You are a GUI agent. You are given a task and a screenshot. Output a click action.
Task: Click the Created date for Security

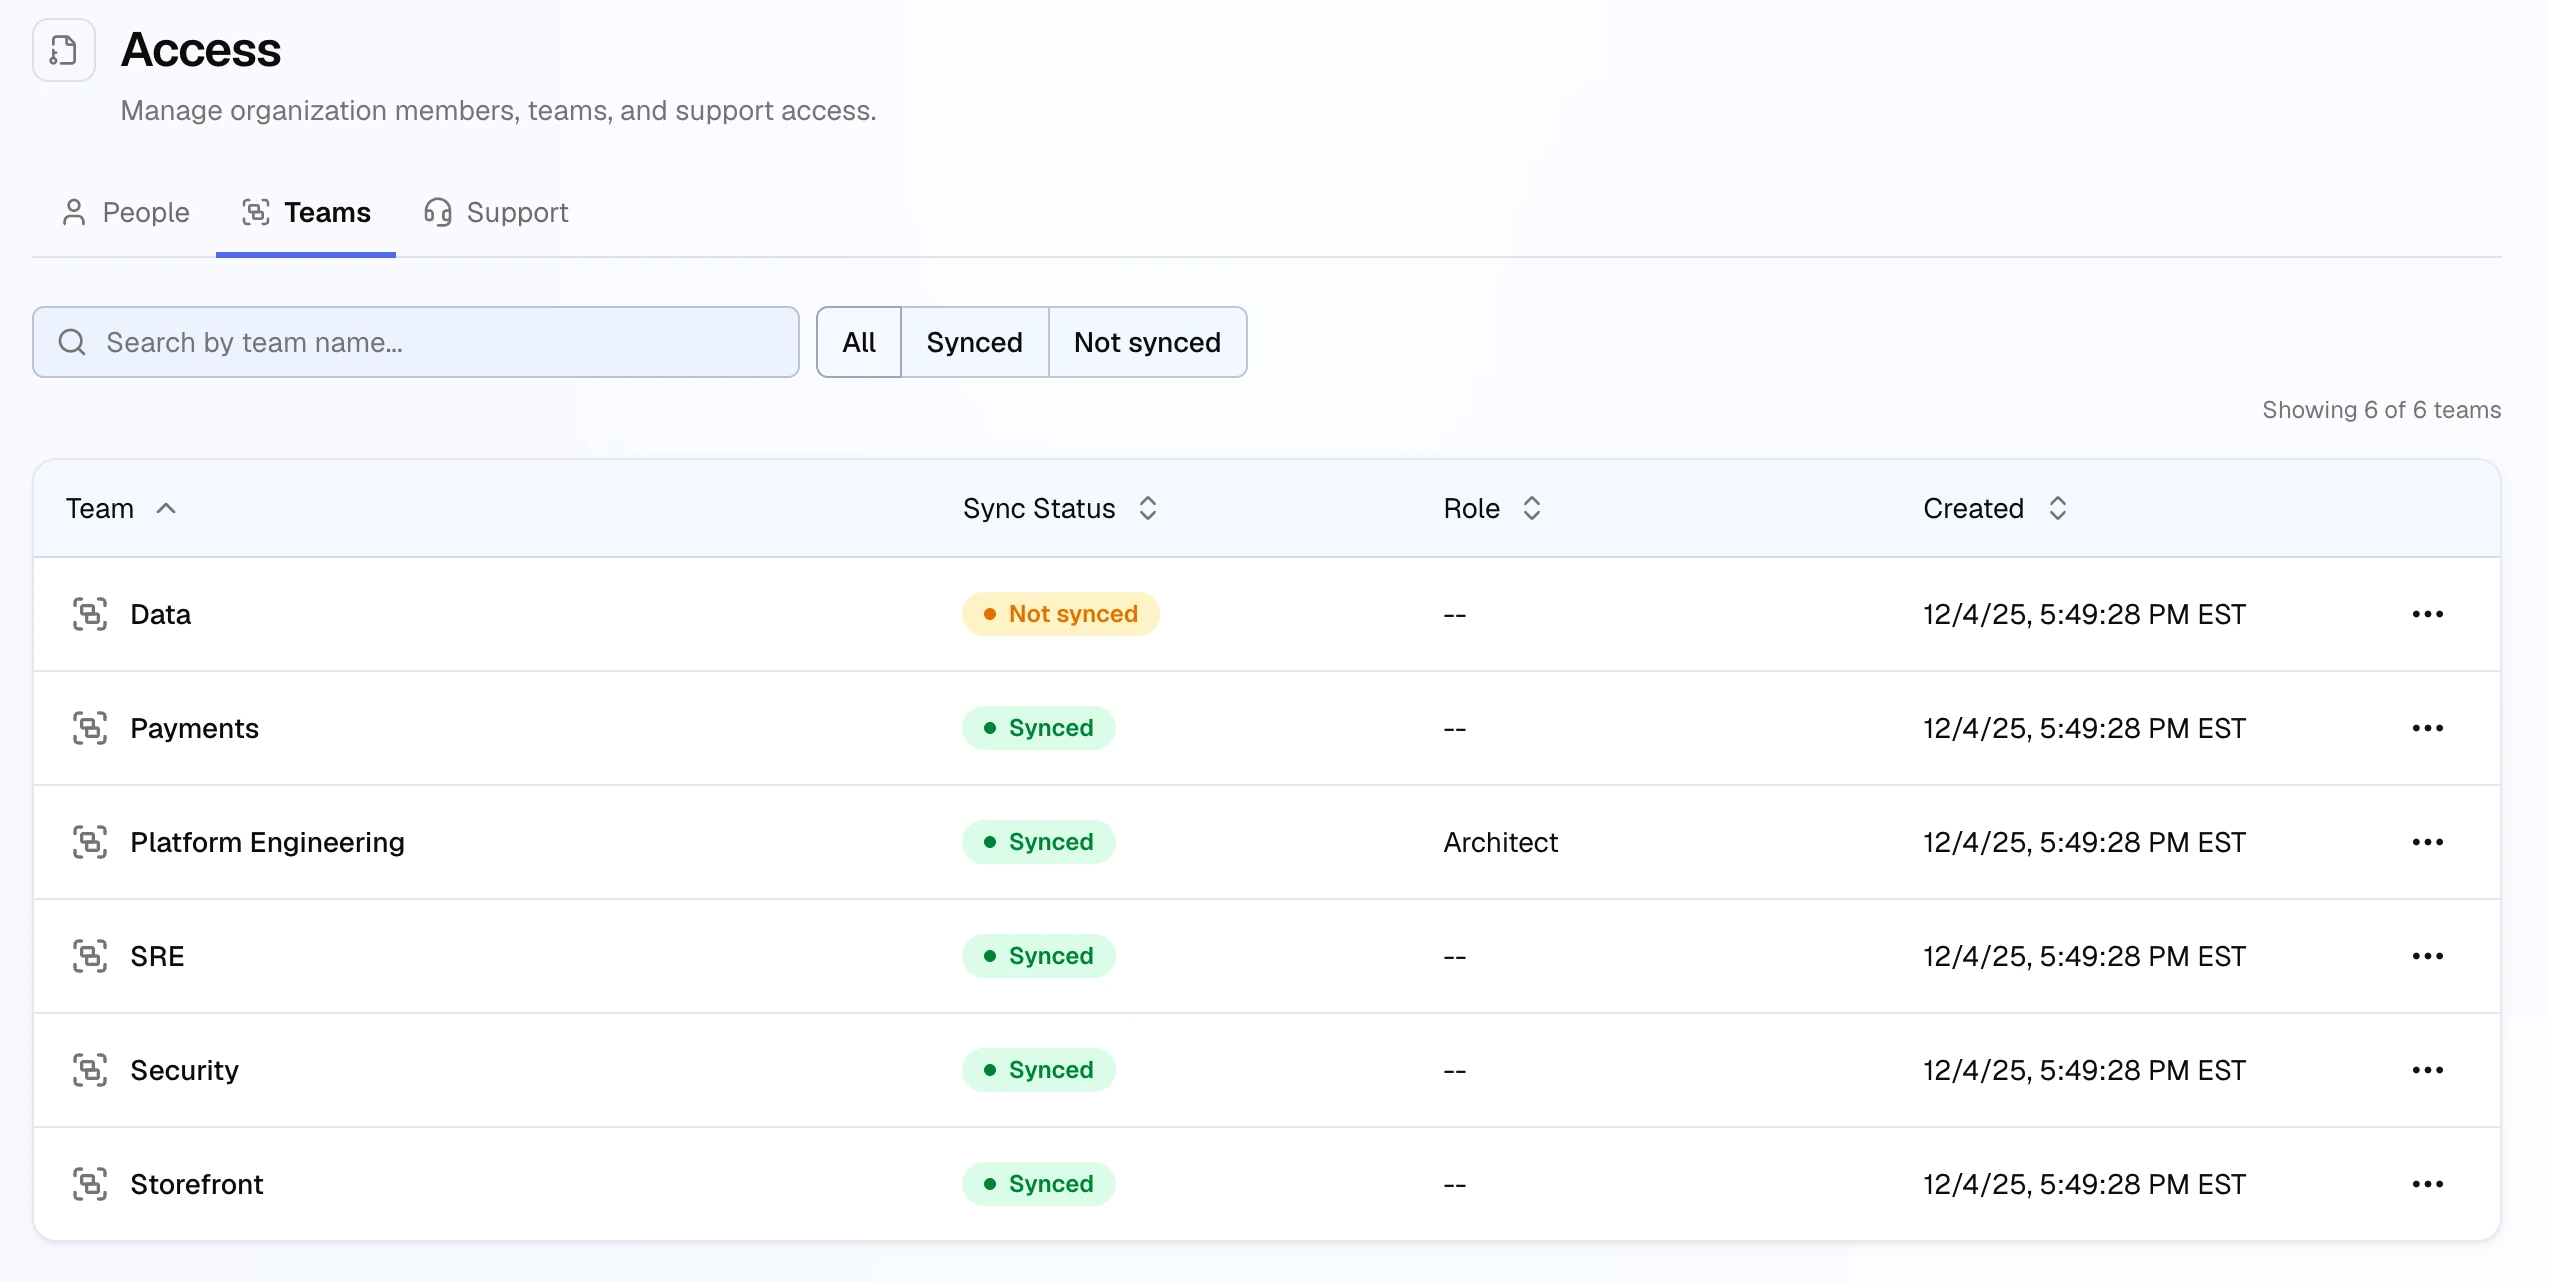[x=2084, y=1070]
